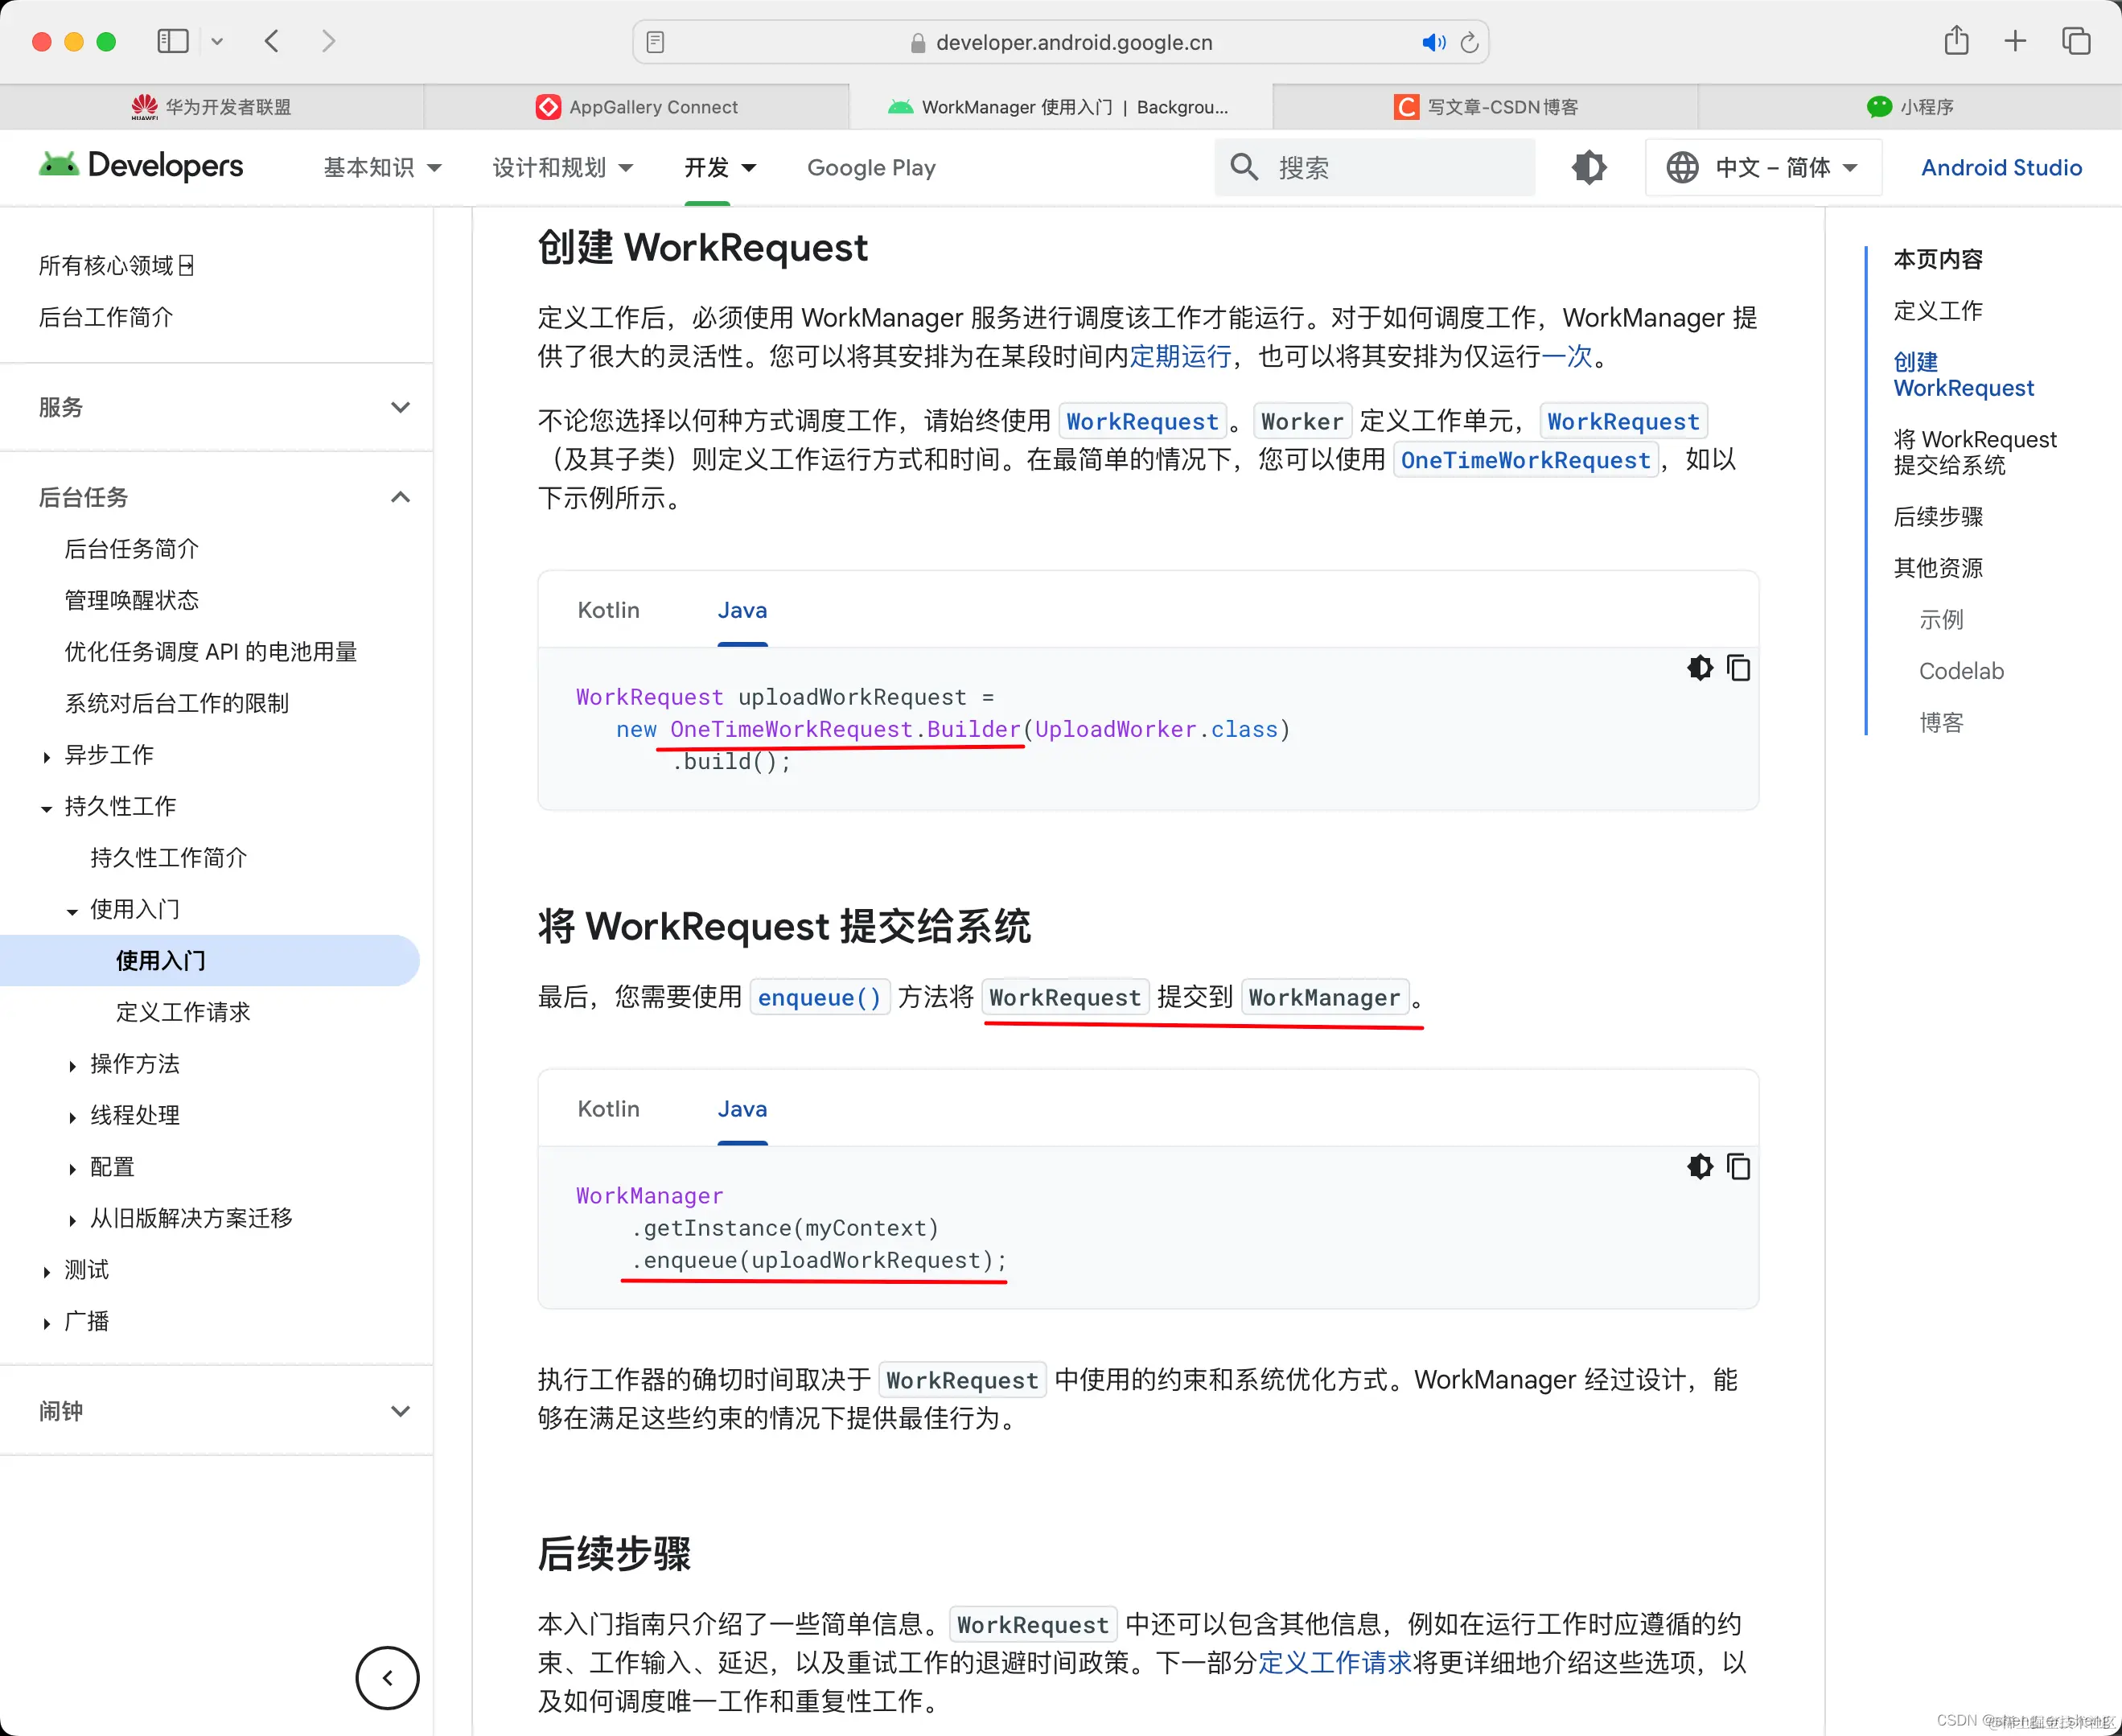The width and height of the screenshot is (2122, 1736).
Task: Open a new browser tab
Action: coord(2016,41)
